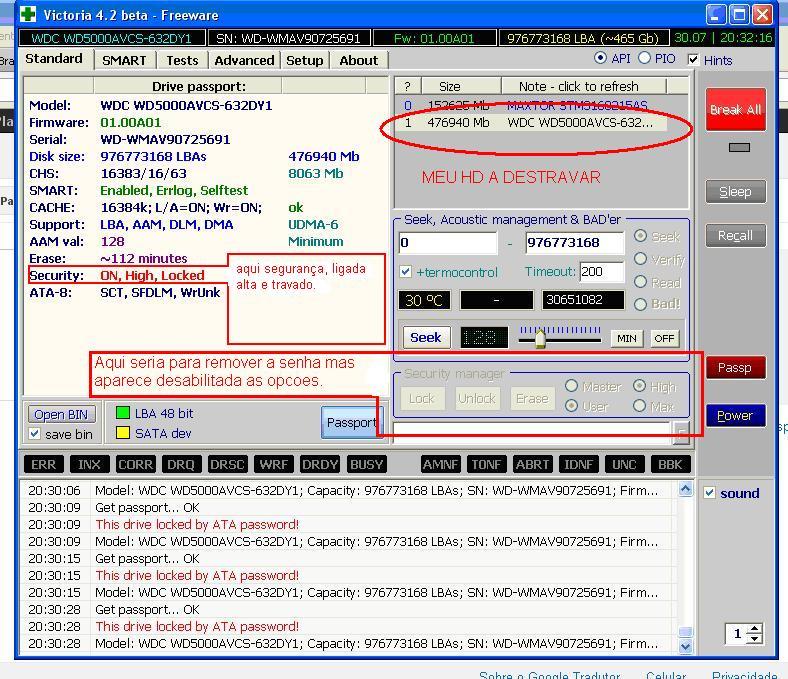Click the DRDY status indicator

pos(320,464)
